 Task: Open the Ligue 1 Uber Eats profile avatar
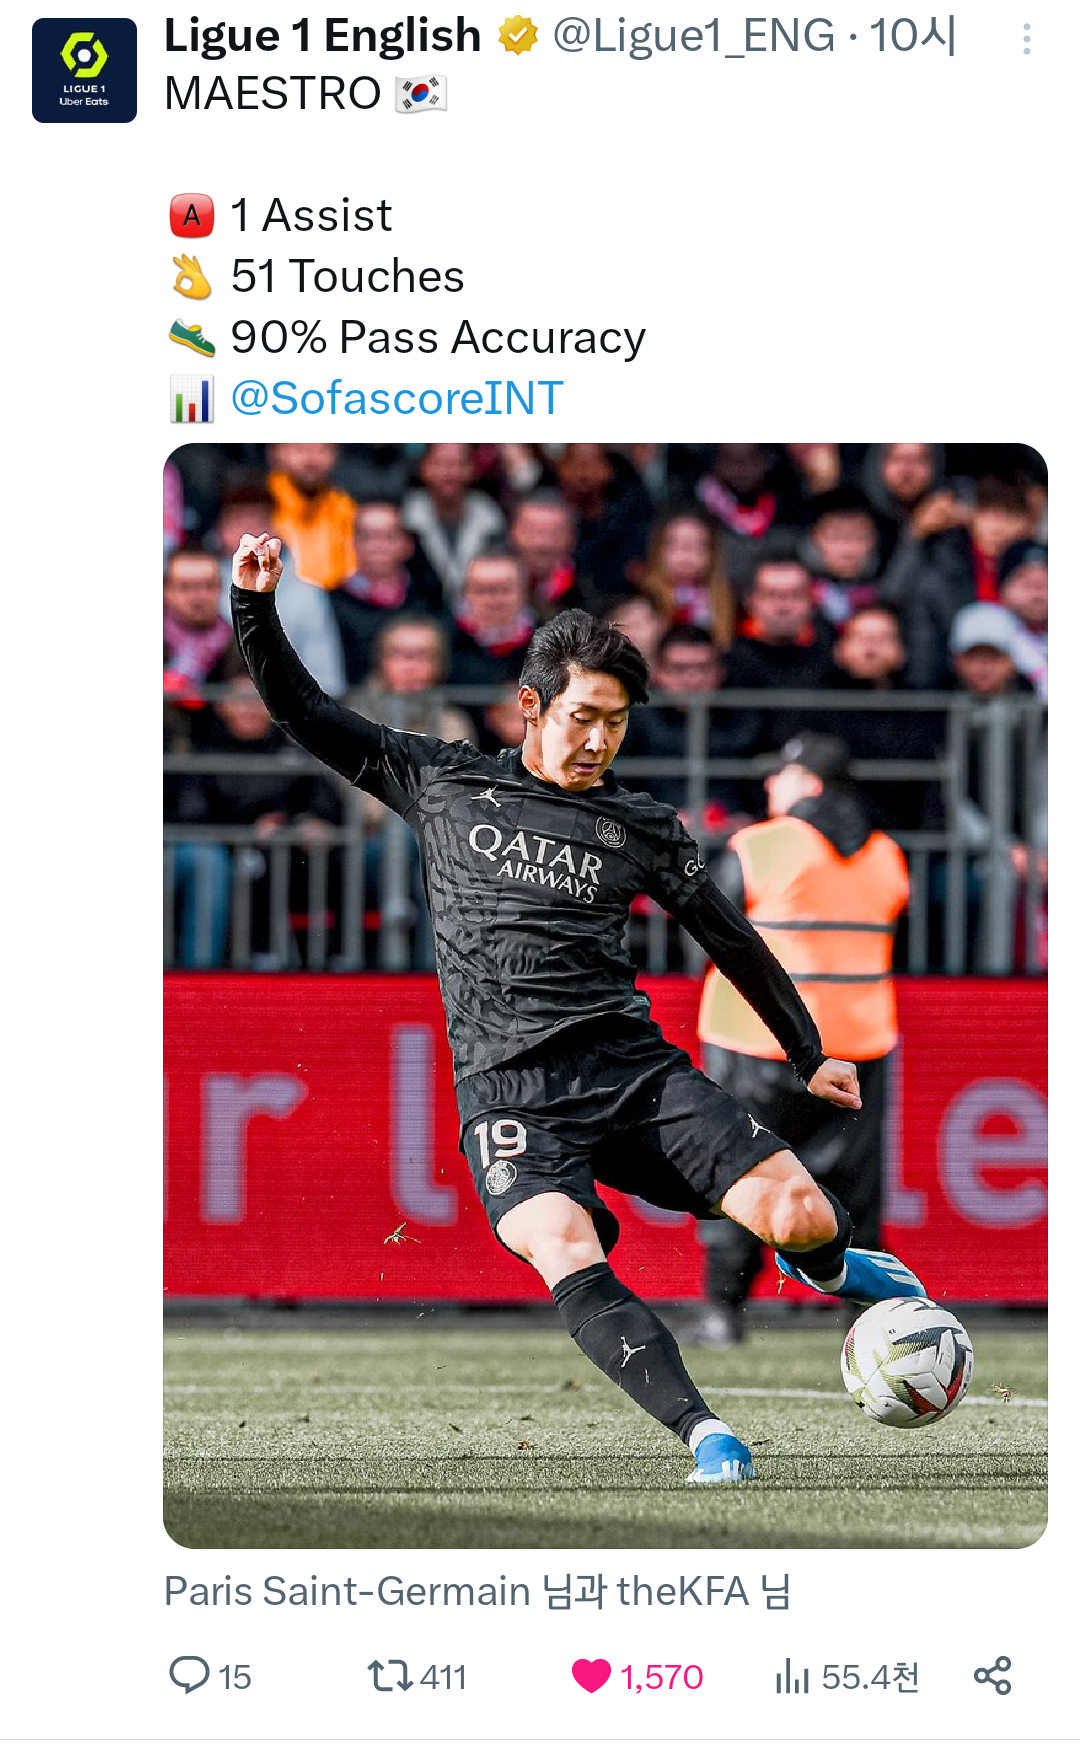point(84,70)
